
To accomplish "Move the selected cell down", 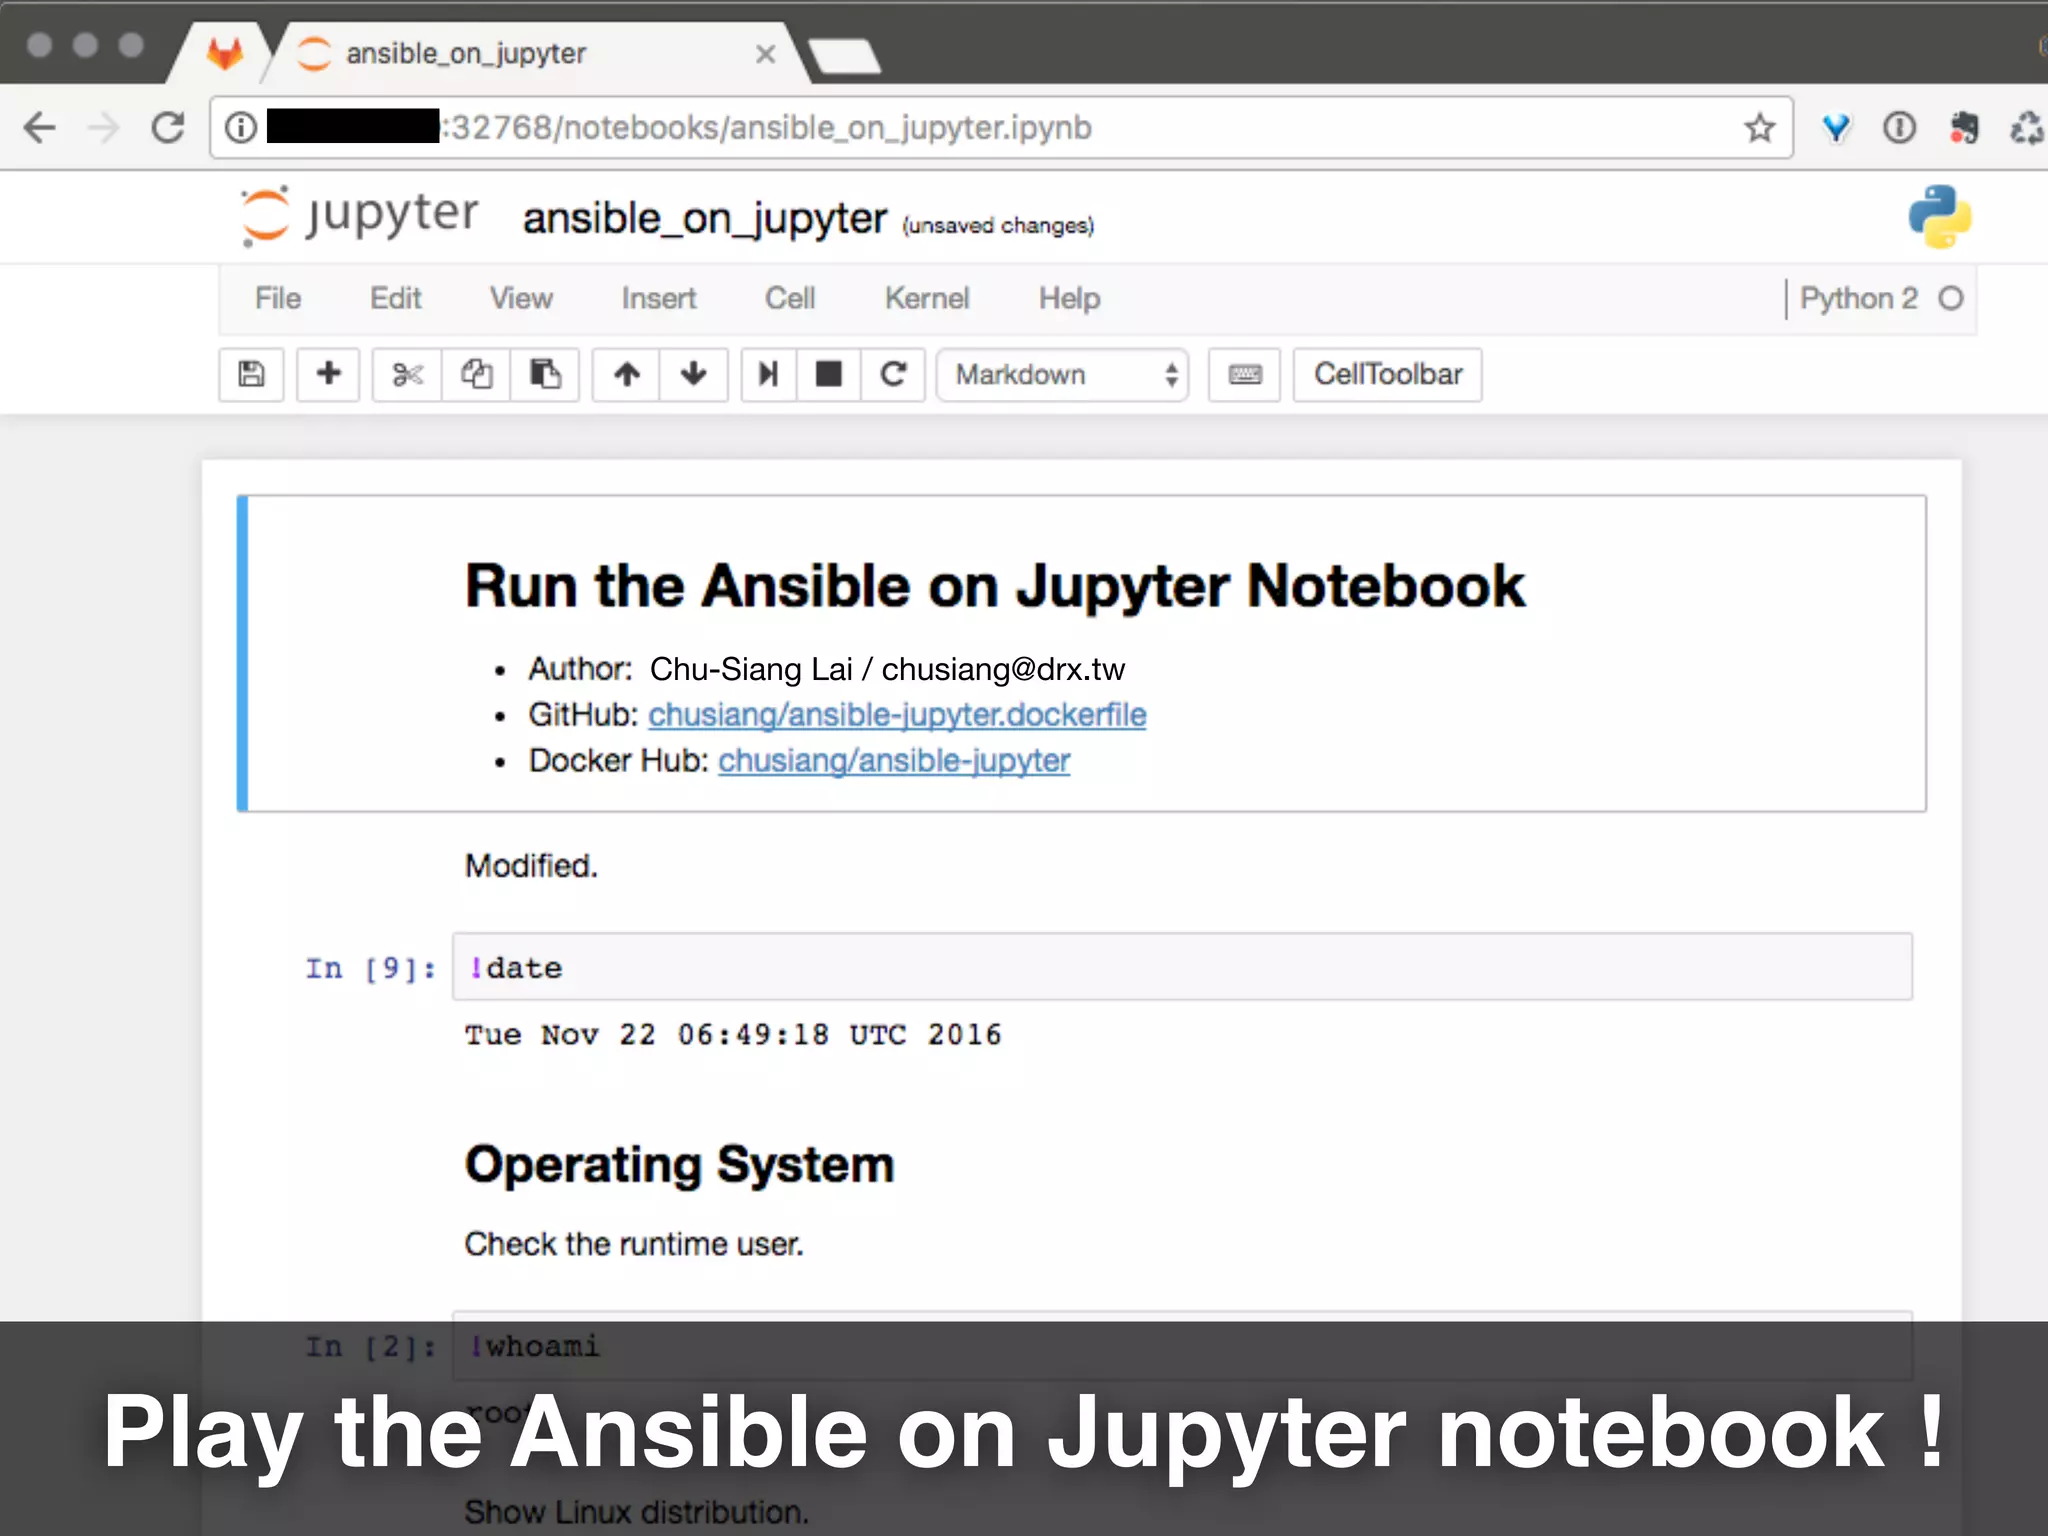I will coord(693,375).
